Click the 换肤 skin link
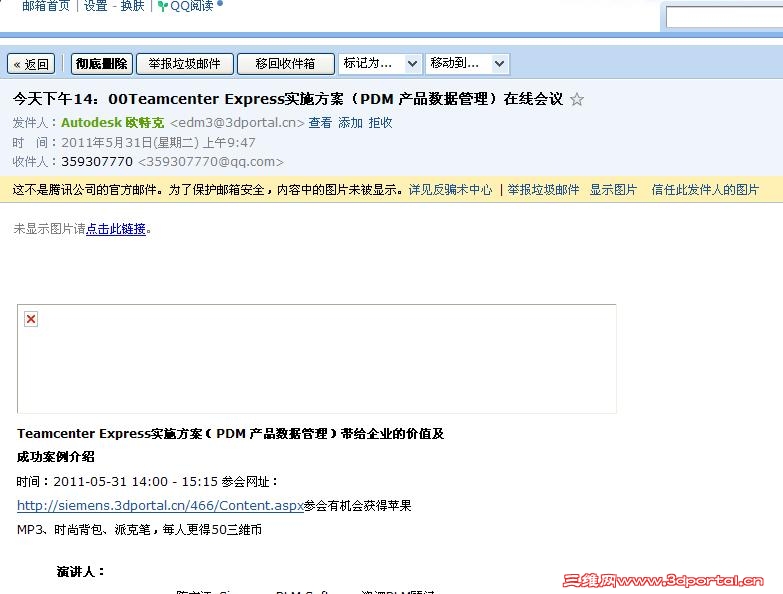This screenshot has width=783, height=594. point(132,6)
